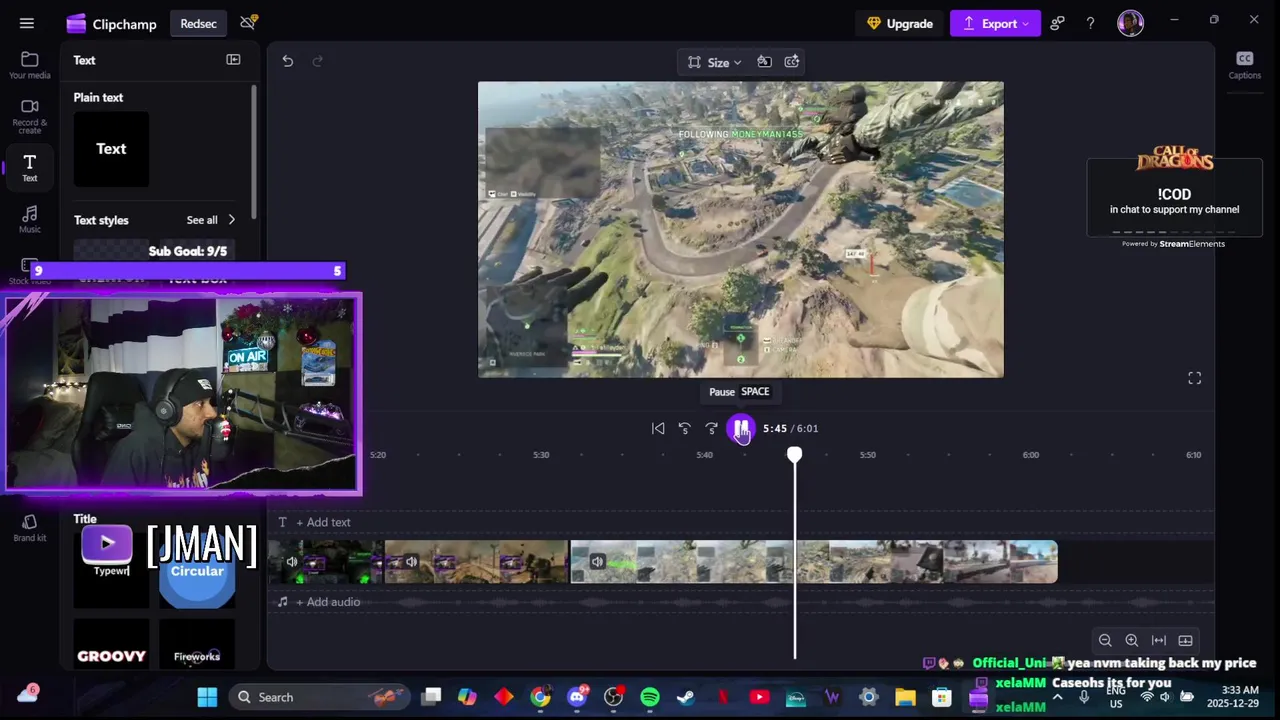1280x720 pixels.
Task: Open the Music sidebar panel
Action: click(x=30, y=219)
